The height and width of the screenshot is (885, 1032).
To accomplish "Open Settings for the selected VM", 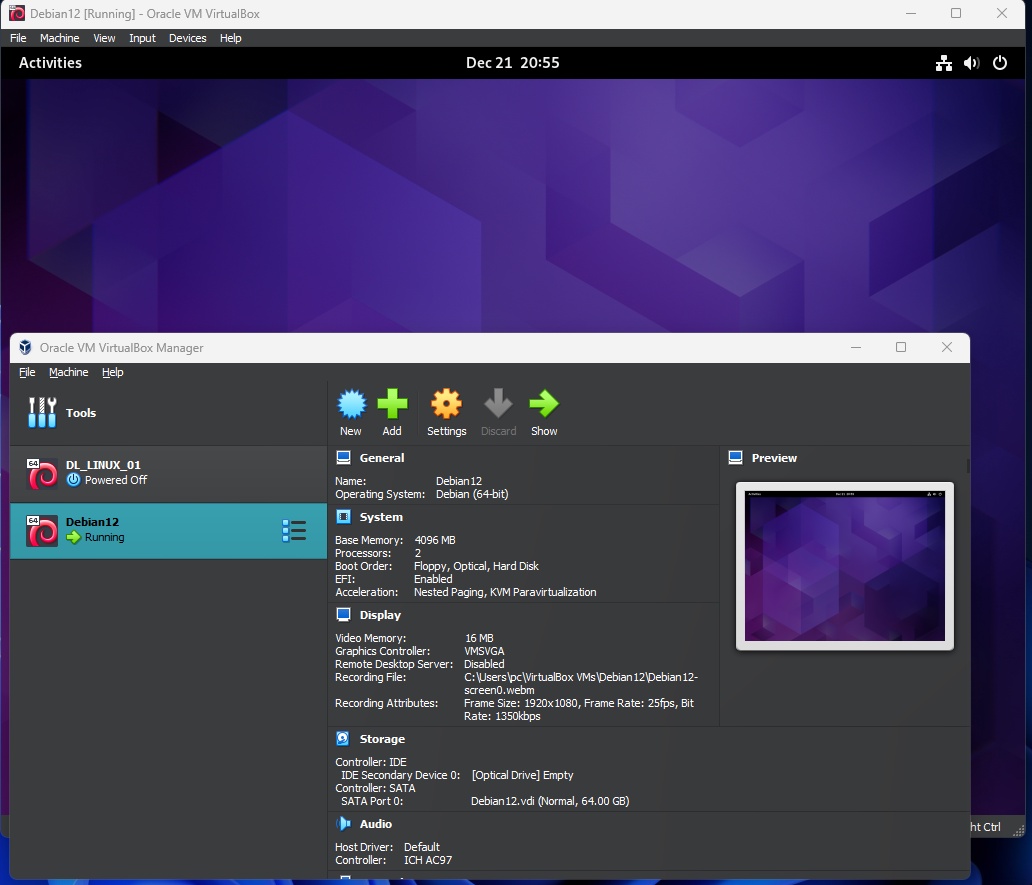I will 446,404.
